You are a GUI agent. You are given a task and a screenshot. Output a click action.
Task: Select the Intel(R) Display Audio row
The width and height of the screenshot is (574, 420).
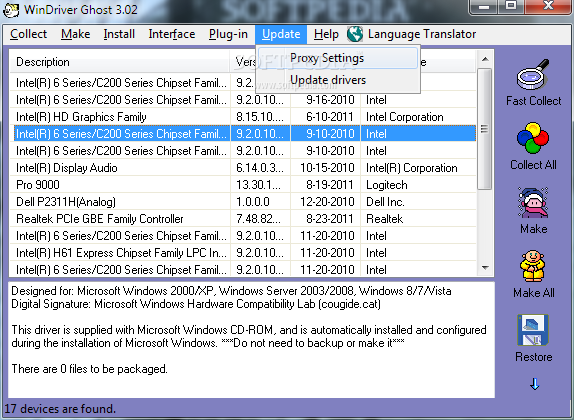pos(243,168)
